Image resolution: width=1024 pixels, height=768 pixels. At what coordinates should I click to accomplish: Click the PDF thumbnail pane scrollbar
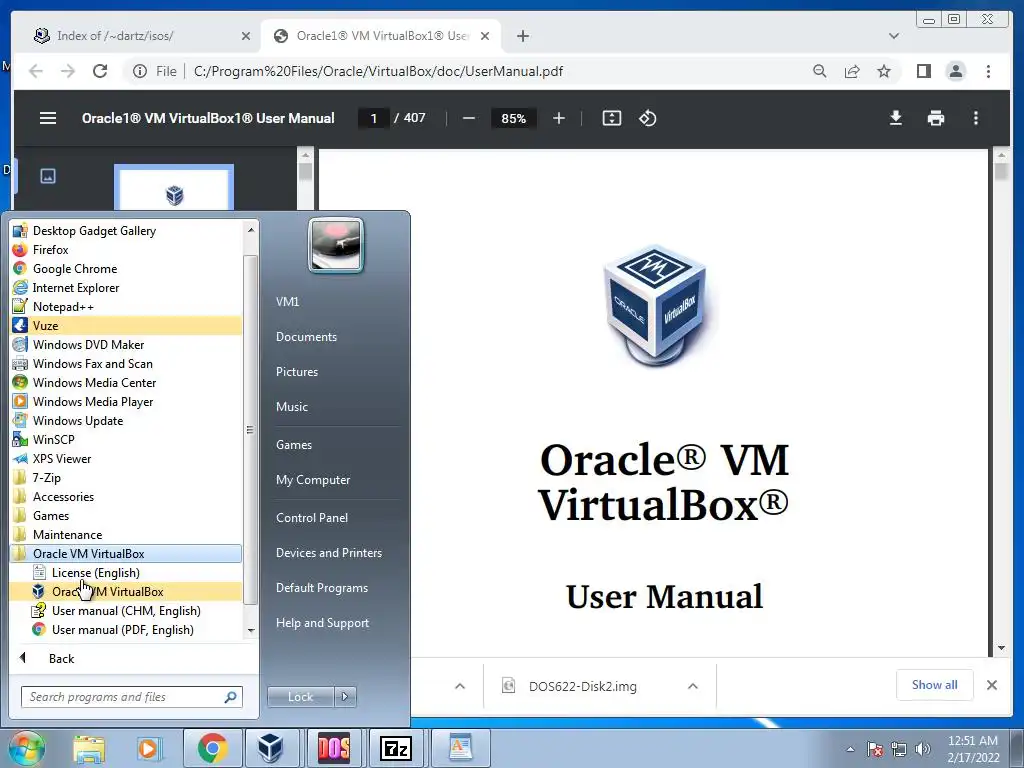(x=305, y=172)
